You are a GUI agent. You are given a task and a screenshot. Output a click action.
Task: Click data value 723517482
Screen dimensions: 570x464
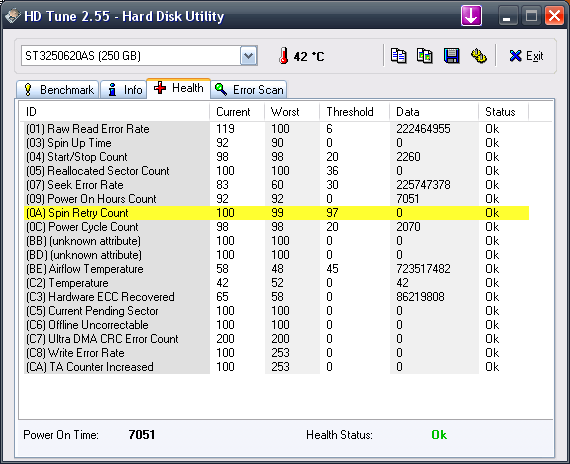(423, 269)
